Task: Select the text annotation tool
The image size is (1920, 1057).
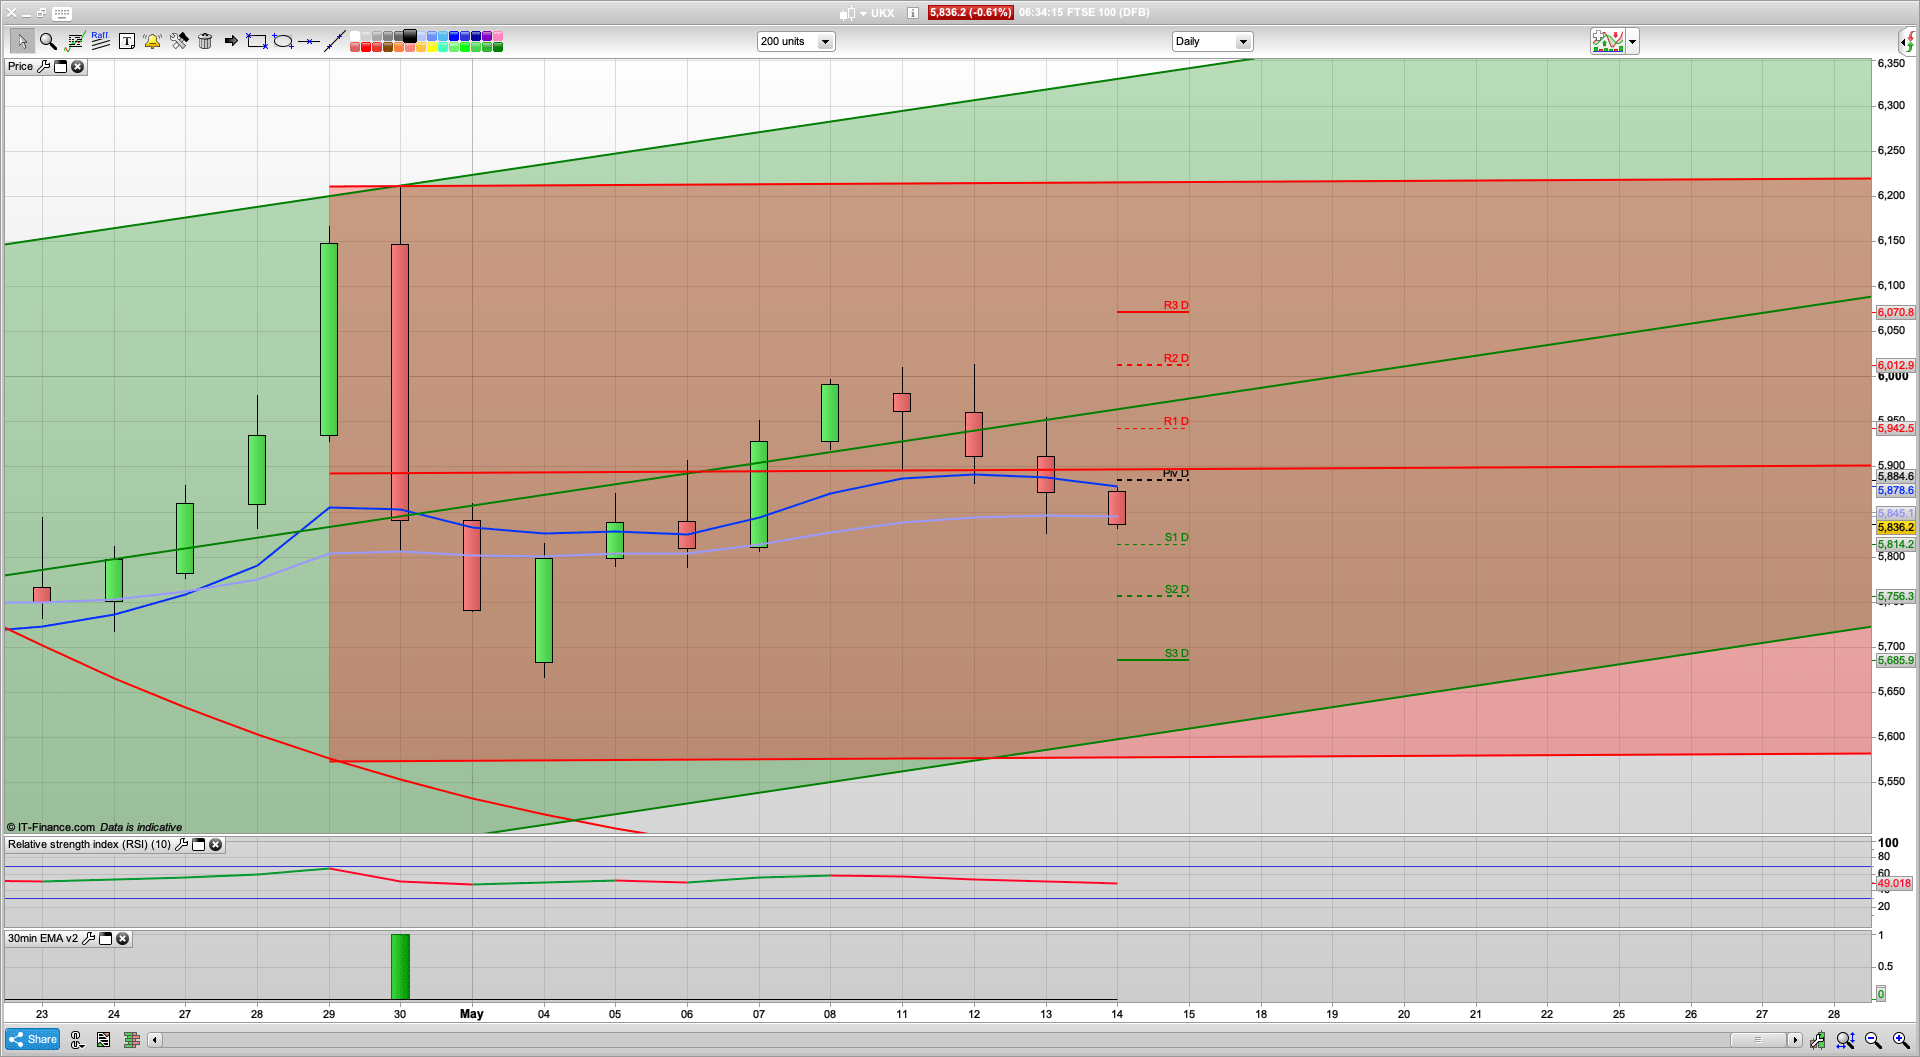Action: 126,41
